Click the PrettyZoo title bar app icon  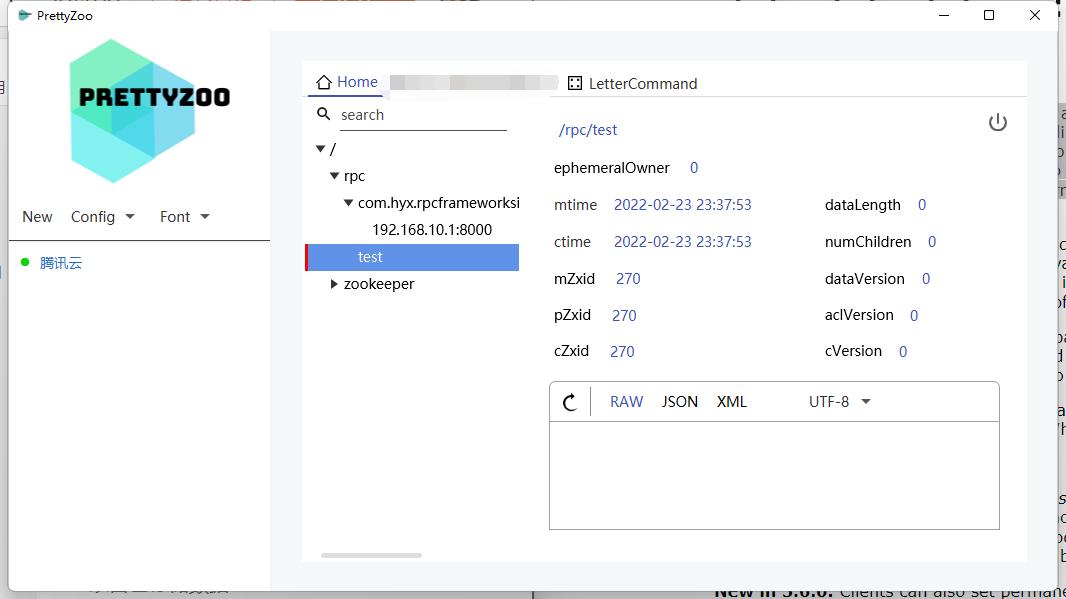[x=24, y=15]
